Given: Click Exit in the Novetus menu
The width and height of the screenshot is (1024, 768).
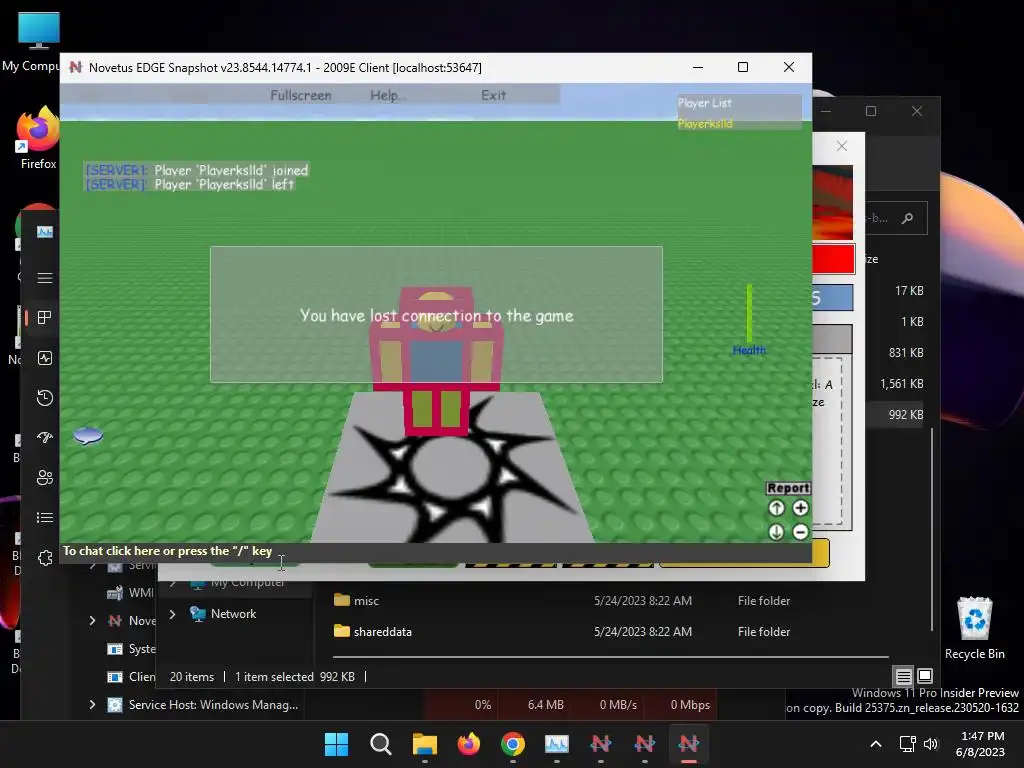Looking at the screenshot, I should click(493, 95).
